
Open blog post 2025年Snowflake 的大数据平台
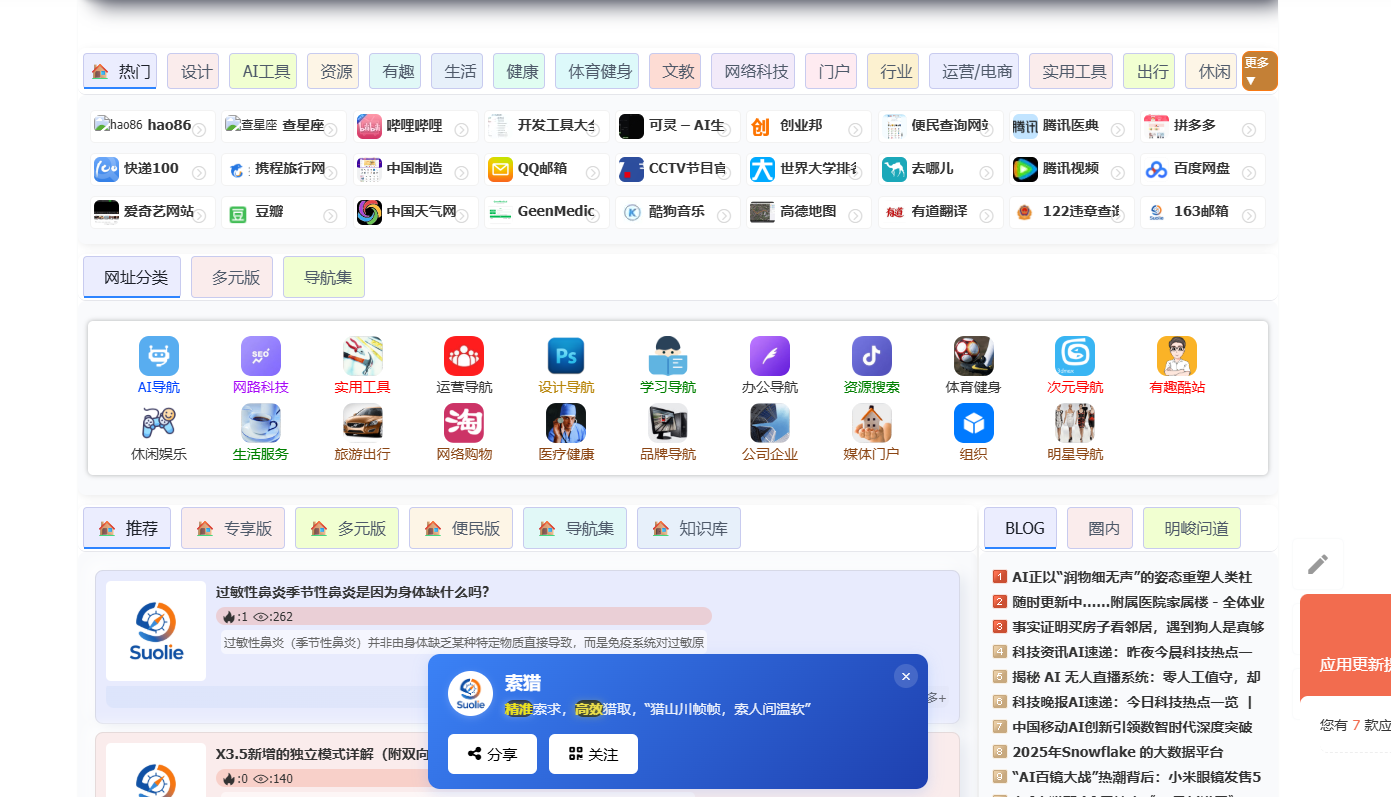point(1118,752)
